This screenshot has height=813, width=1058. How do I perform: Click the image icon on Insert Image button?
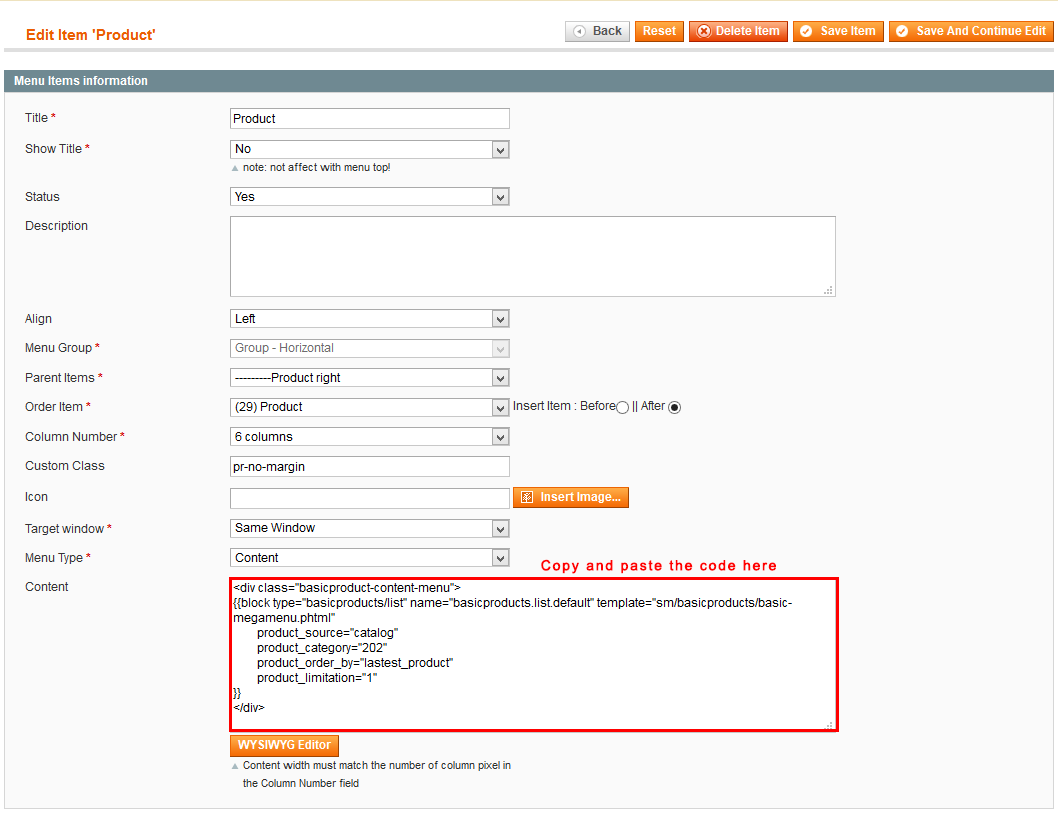(527, 497)
